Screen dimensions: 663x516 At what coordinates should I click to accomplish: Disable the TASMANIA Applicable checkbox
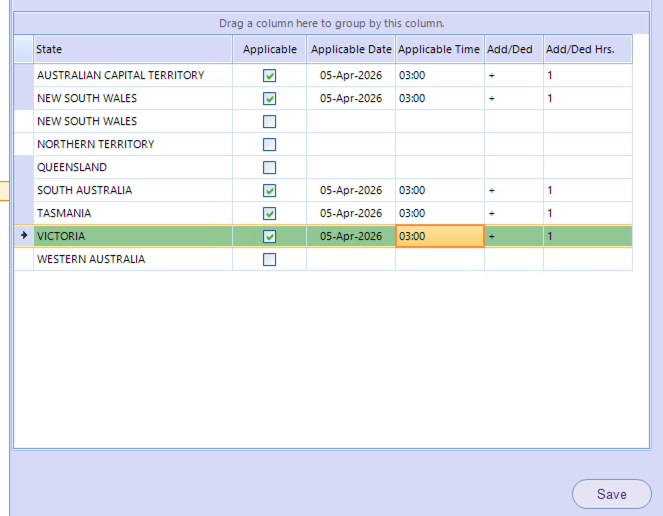click(269, 214)
